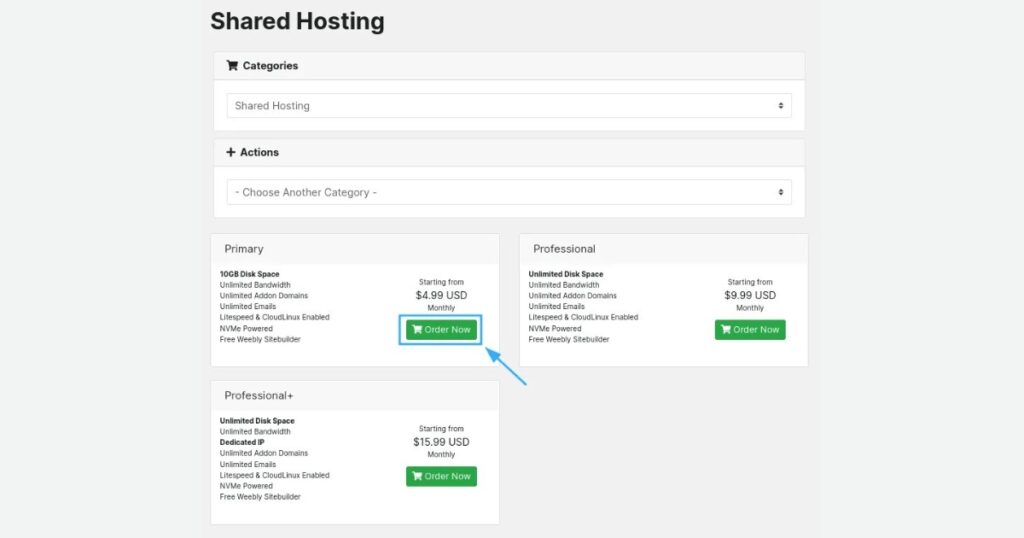Click the Professional plan title
This screenshot has height=538, width=1024.
pyautogui.click(x=564, y=249)
